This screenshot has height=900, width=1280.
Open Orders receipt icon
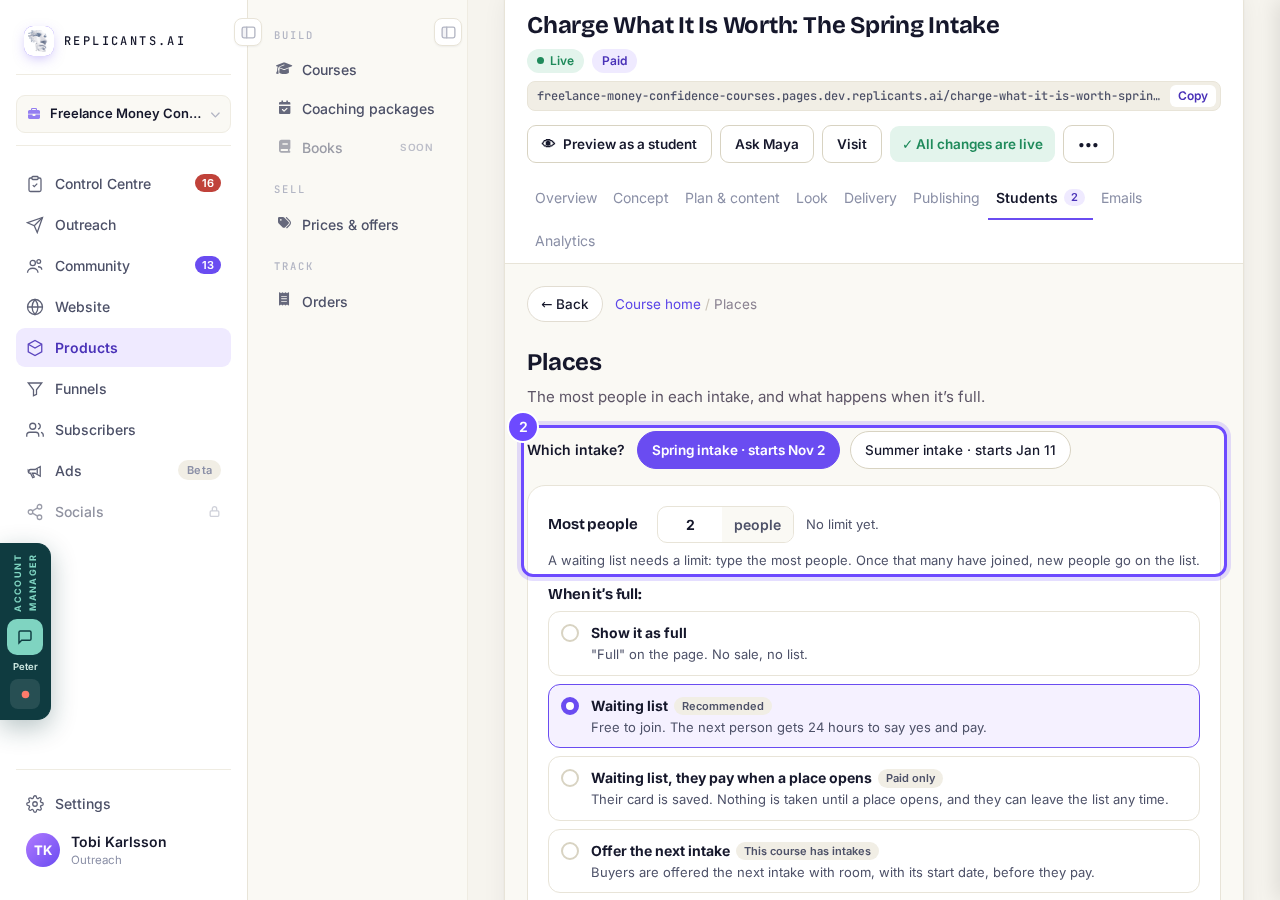(285, 301)
